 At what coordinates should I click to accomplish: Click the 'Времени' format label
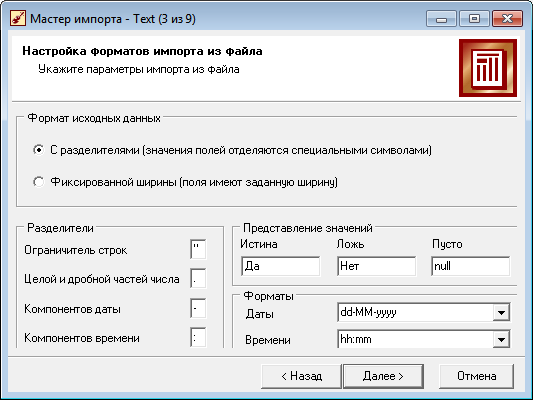pos(268,340)
